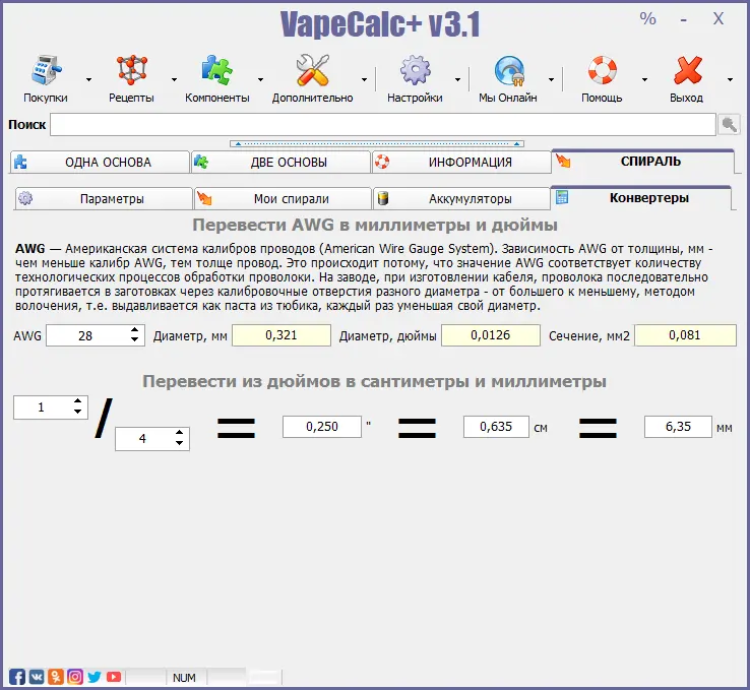The width and height of the screenshot is (750, 690).
Task: Open the Дополнительно tools icon
Action: coord(312,72)
